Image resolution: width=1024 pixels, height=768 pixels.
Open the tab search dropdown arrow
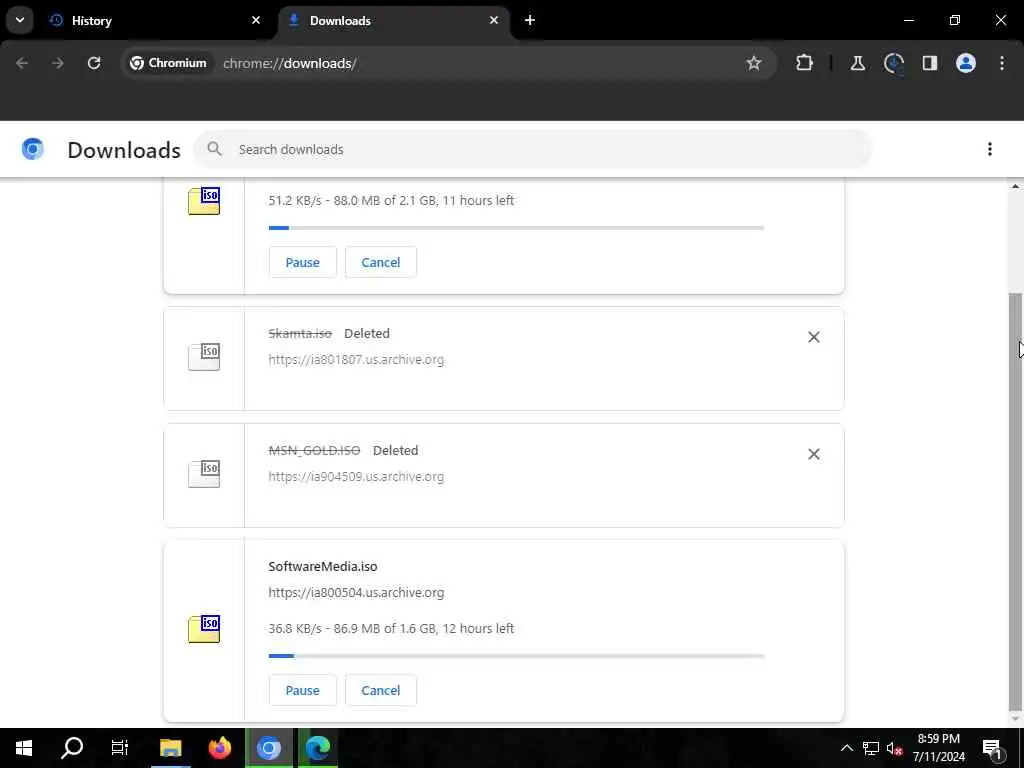tap(20, 20)
